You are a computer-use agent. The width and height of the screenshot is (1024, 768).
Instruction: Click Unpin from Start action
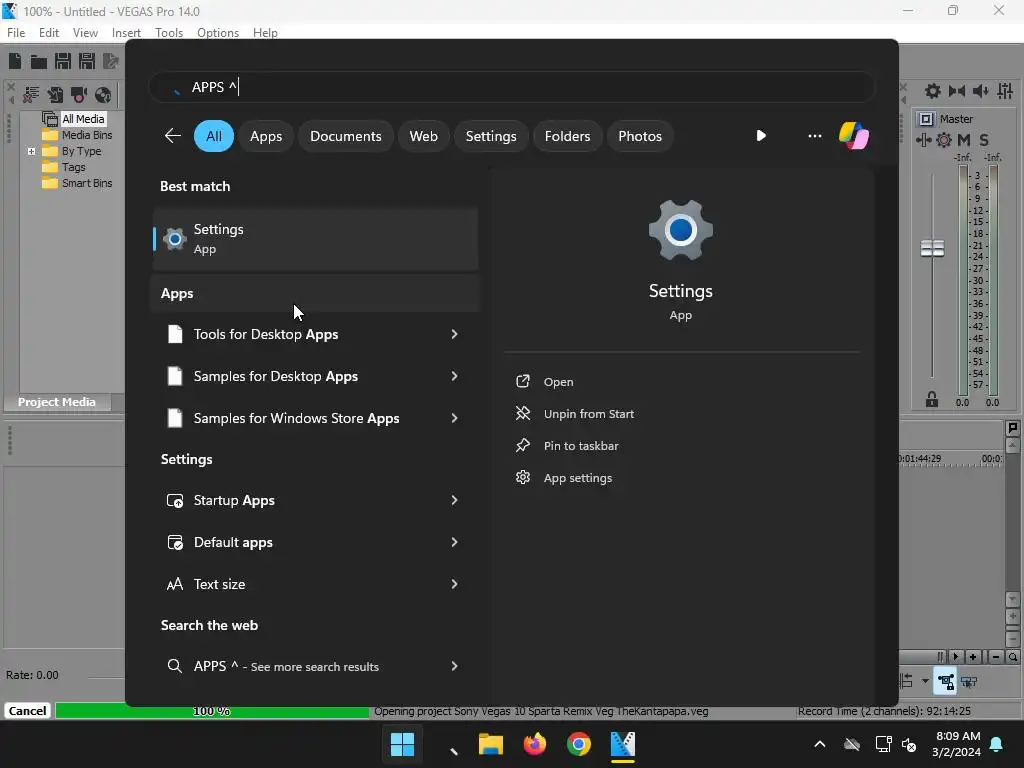click(x=575, y=414)
